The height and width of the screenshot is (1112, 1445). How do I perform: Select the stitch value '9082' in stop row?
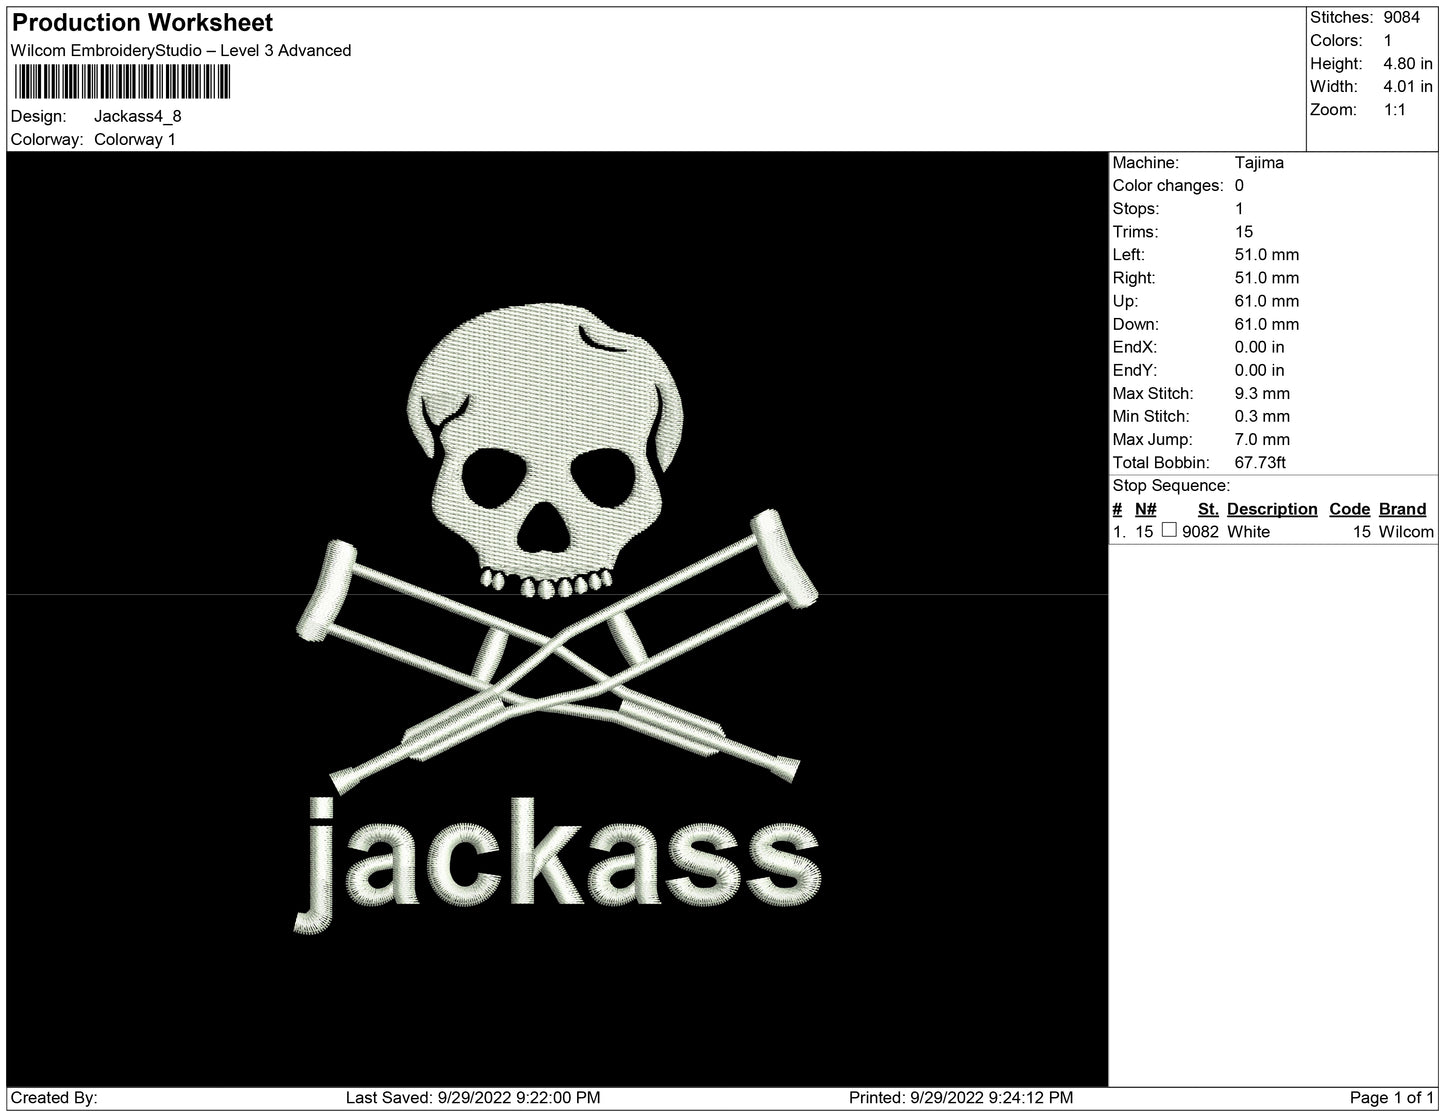(1200, 532)
